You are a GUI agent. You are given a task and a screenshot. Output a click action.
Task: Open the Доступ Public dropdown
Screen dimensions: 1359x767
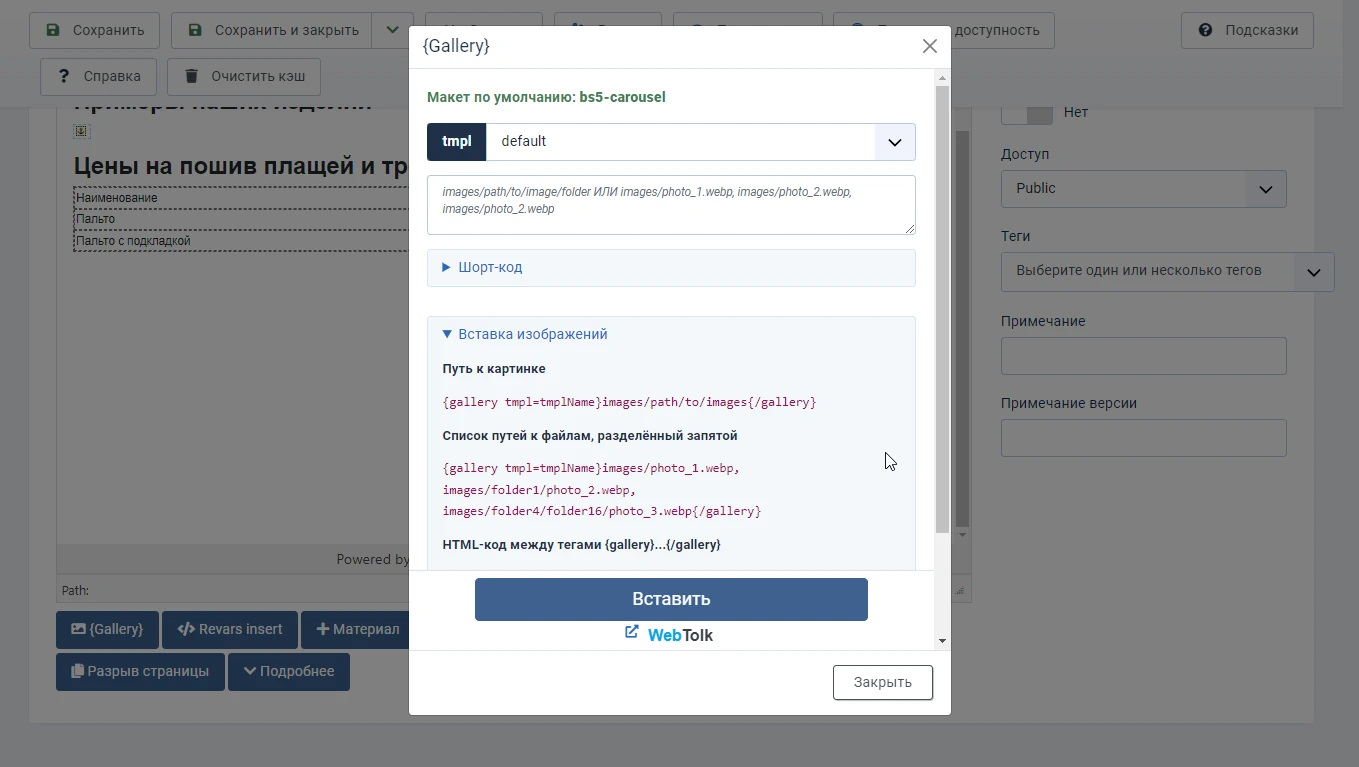pos(1143,188)
